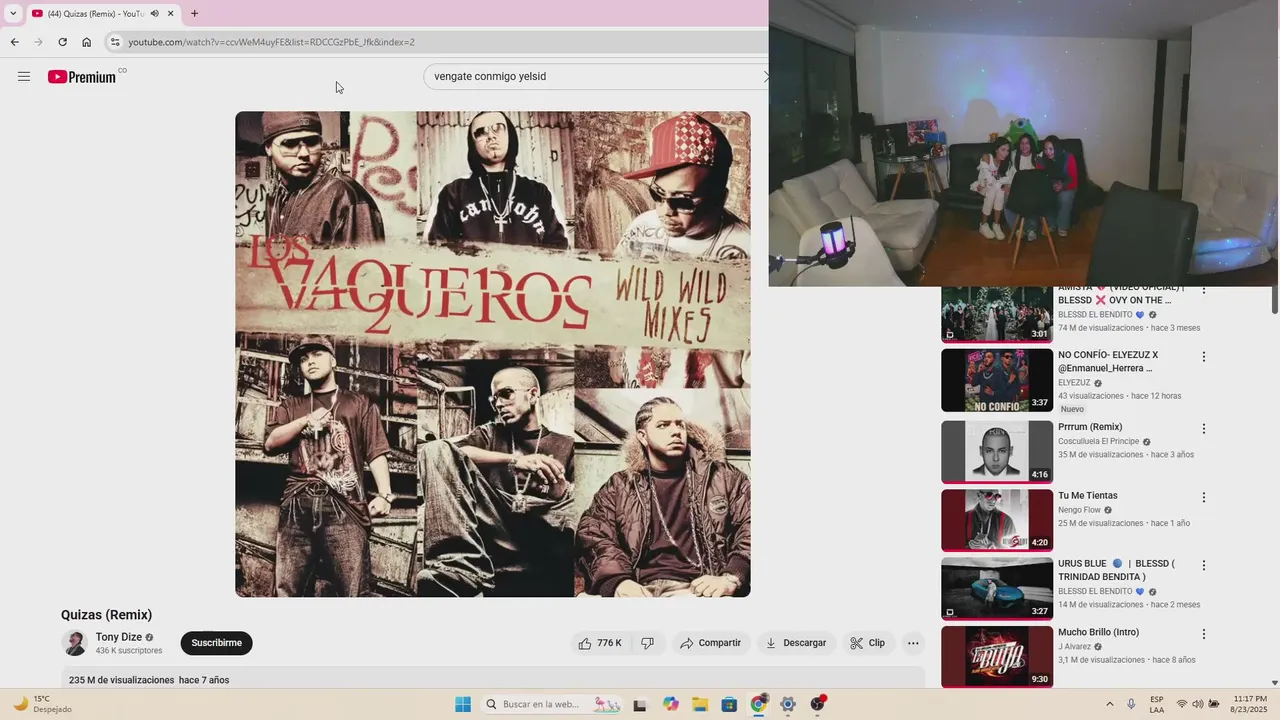Open Prrrum (Remix) video title
Screen dimensions: 1280x720
(x=1090, y=427)
